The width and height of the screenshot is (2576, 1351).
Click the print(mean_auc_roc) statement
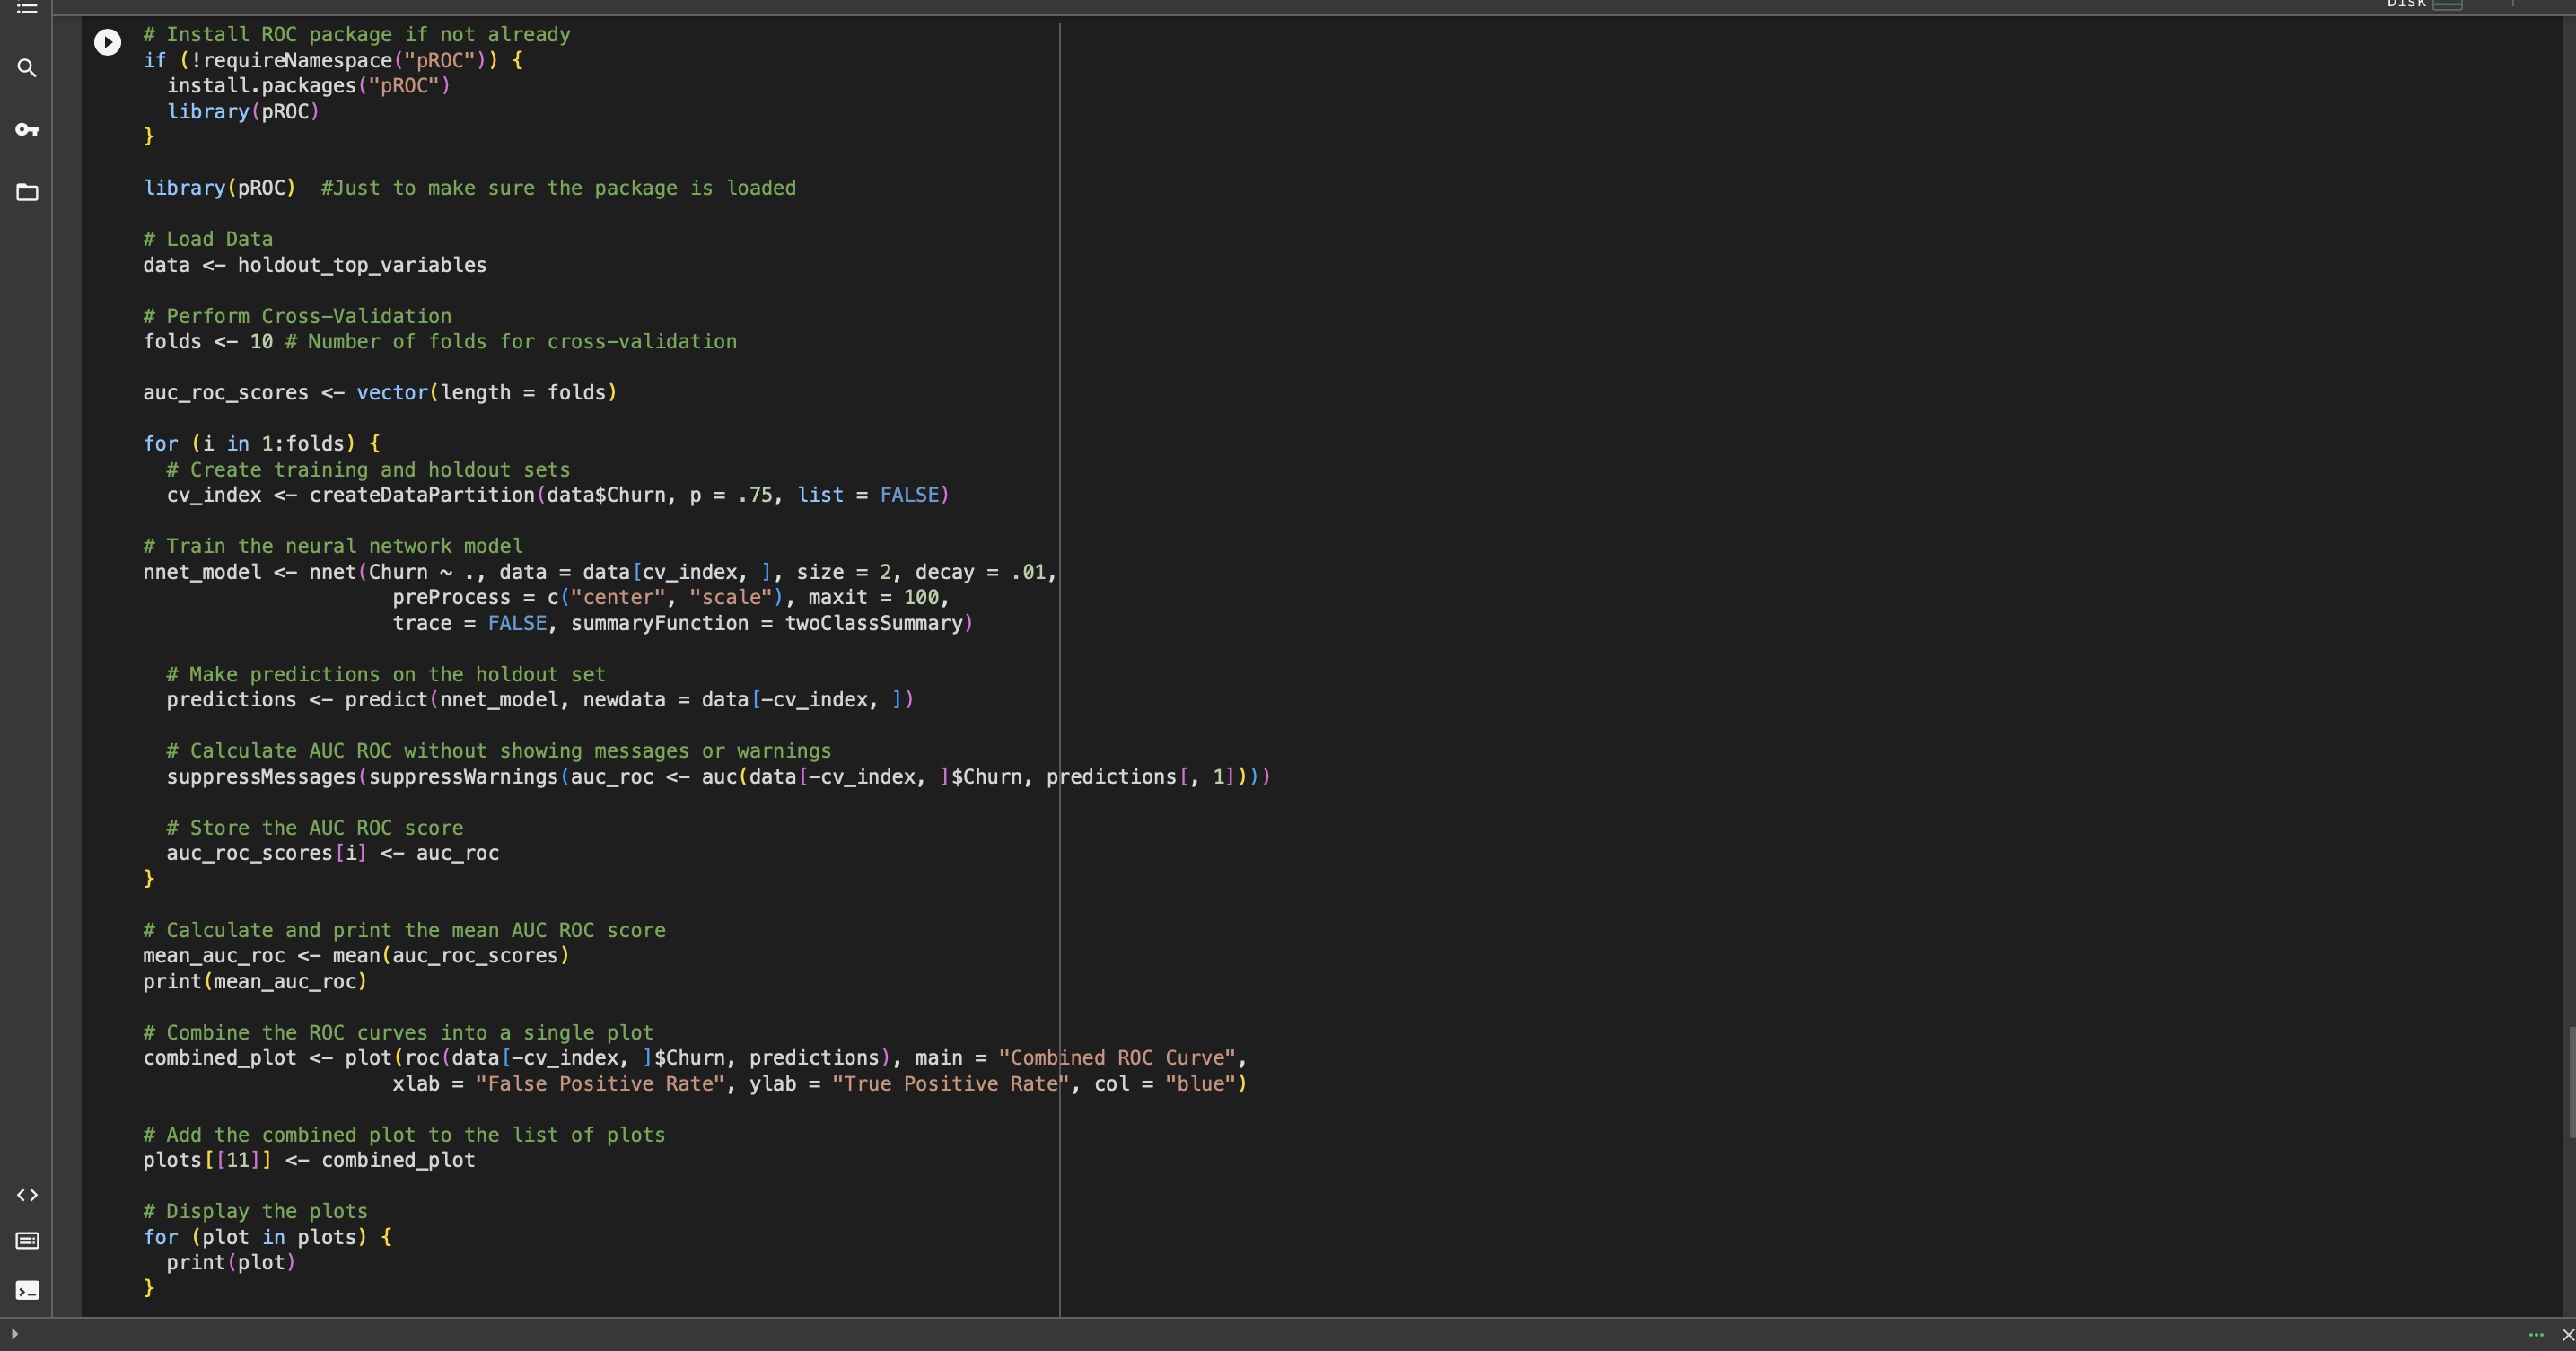pyautogui.click(x=255, y=982)
